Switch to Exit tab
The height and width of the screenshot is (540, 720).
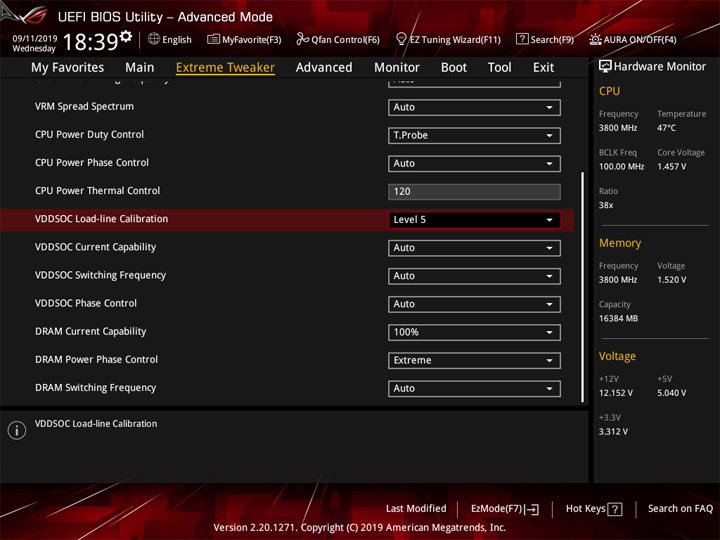coord(543,68)
